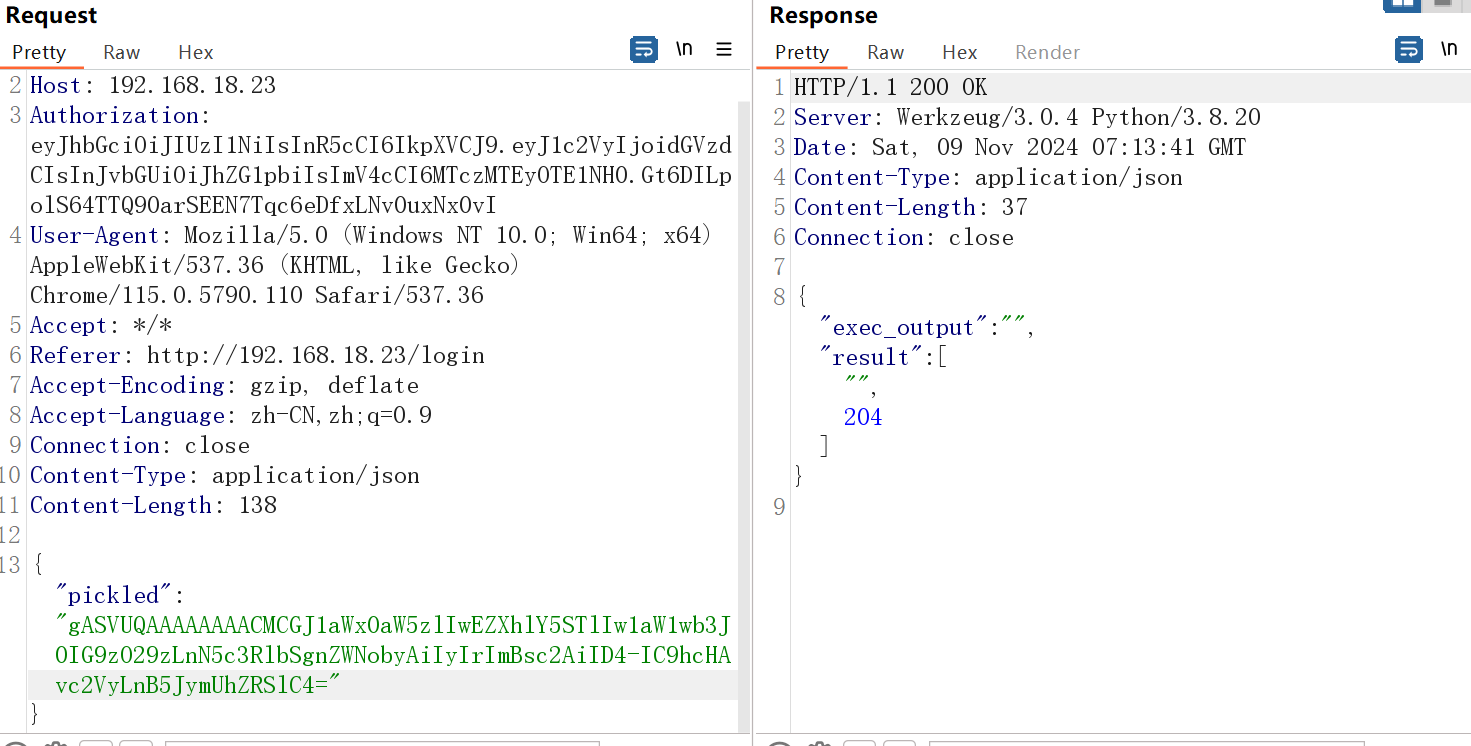The height and width of the screenshot is (746, 1471).
Task: Click the "exec_output" JSON key
Action: coord(903,327)
